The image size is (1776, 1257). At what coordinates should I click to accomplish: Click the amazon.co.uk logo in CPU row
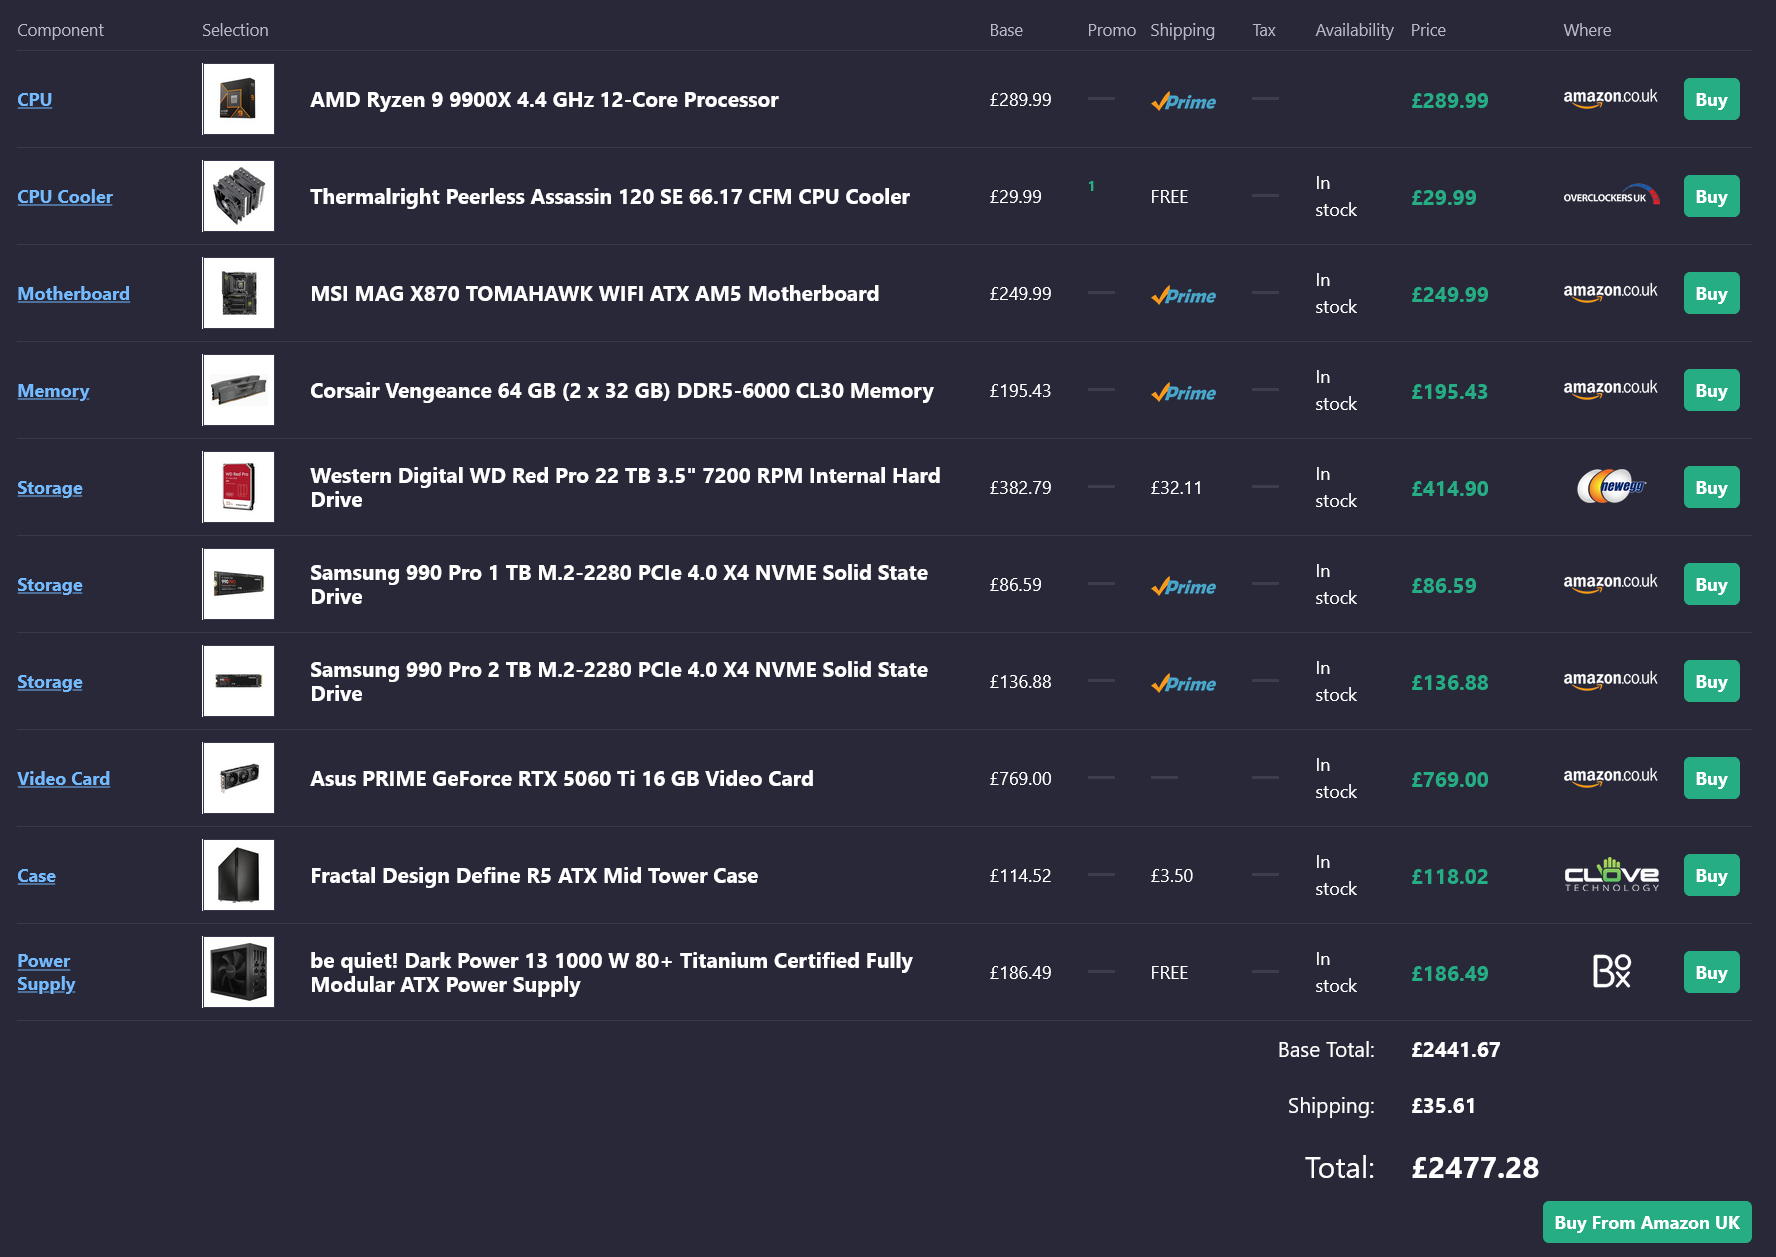coord(1610,98)
